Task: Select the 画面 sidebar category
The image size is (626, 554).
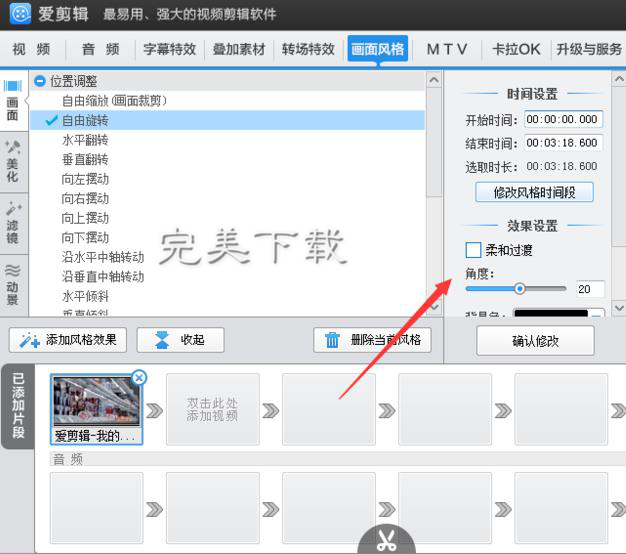Action: [x=13, y=101]
